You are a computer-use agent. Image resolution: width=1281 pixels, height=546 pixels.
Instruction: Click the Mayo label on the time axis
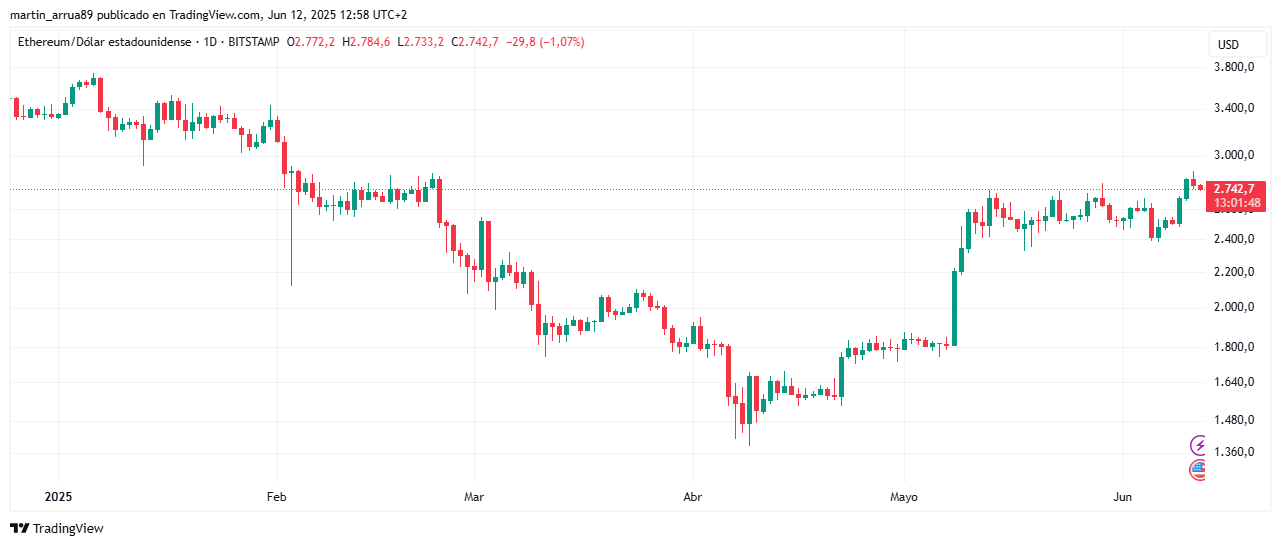(903, 496)
